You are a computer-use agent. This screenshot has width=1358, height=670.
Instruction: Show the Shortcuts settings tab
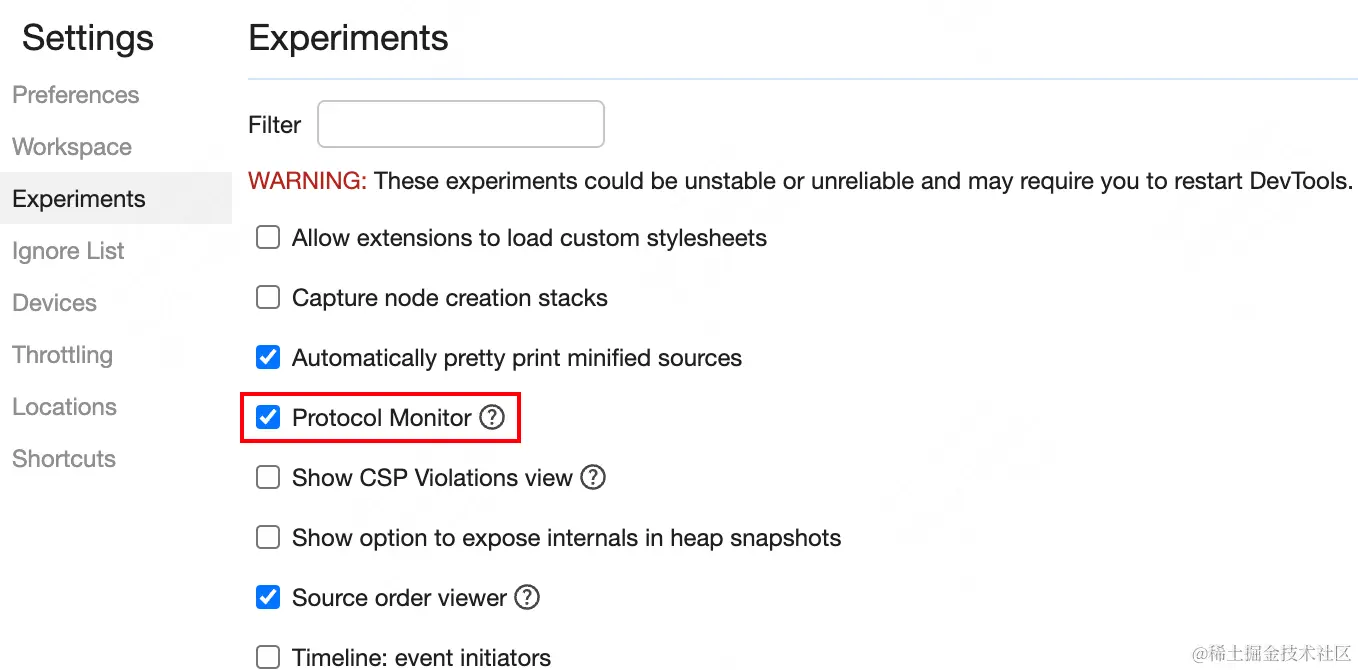point(64,459)
